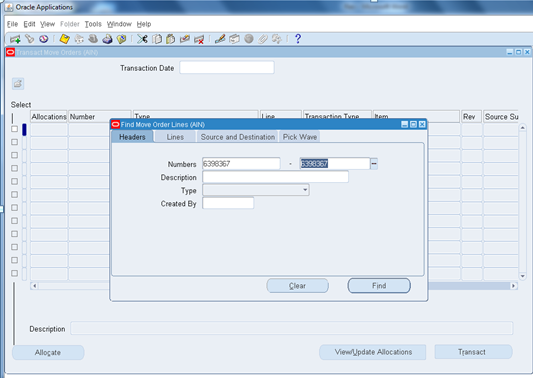The height and width of the screenshot is (378, 533).
Task: Click the Source Su column header
Action: pyautogui.click(x=501, y=117)
